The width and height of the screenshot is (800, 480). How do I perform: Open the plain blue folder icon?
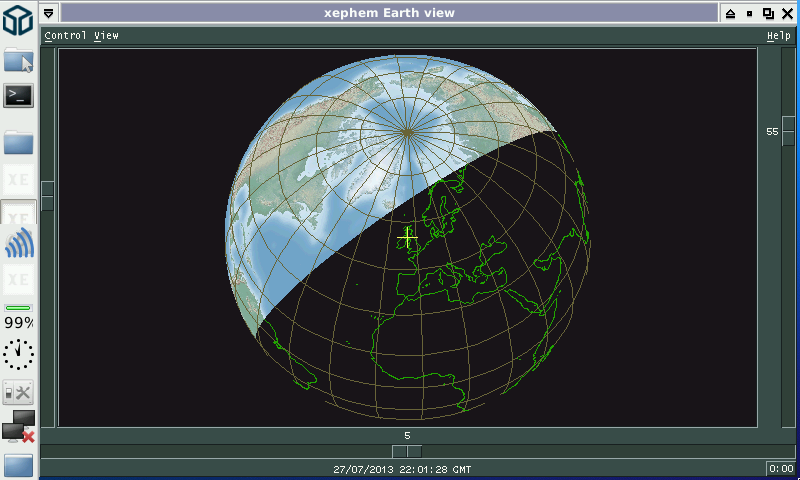pyautogui.click(x=19, y=142)
